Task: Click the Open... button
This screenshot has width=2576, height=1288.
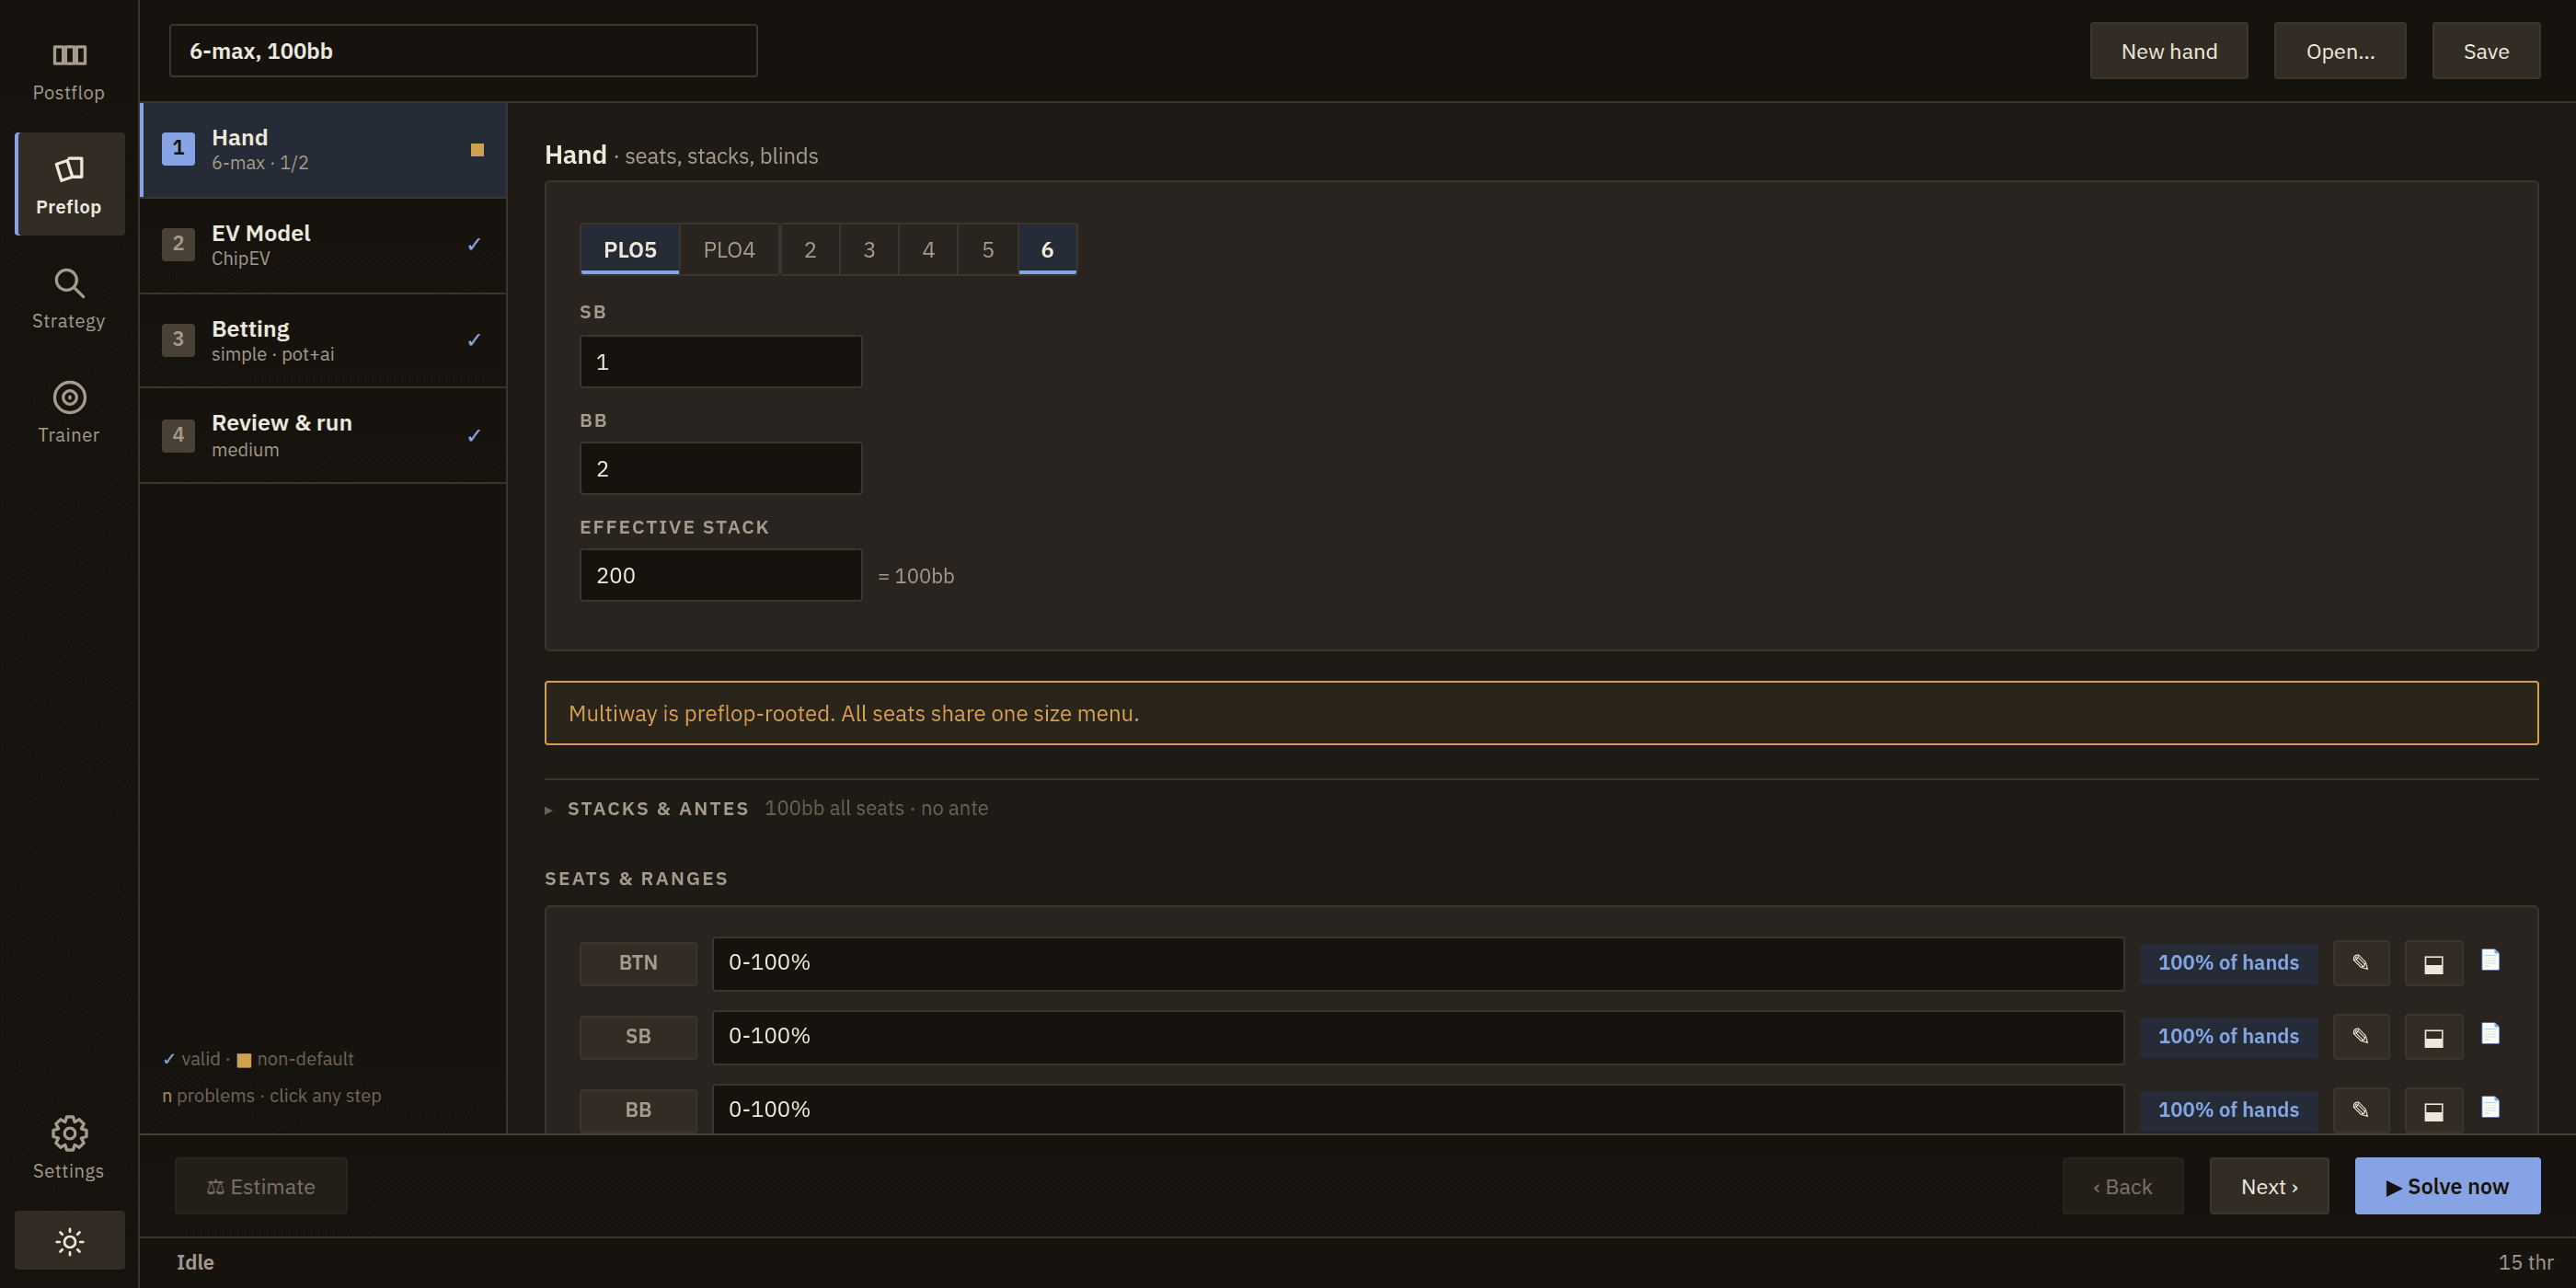Action: (2340, 51)
